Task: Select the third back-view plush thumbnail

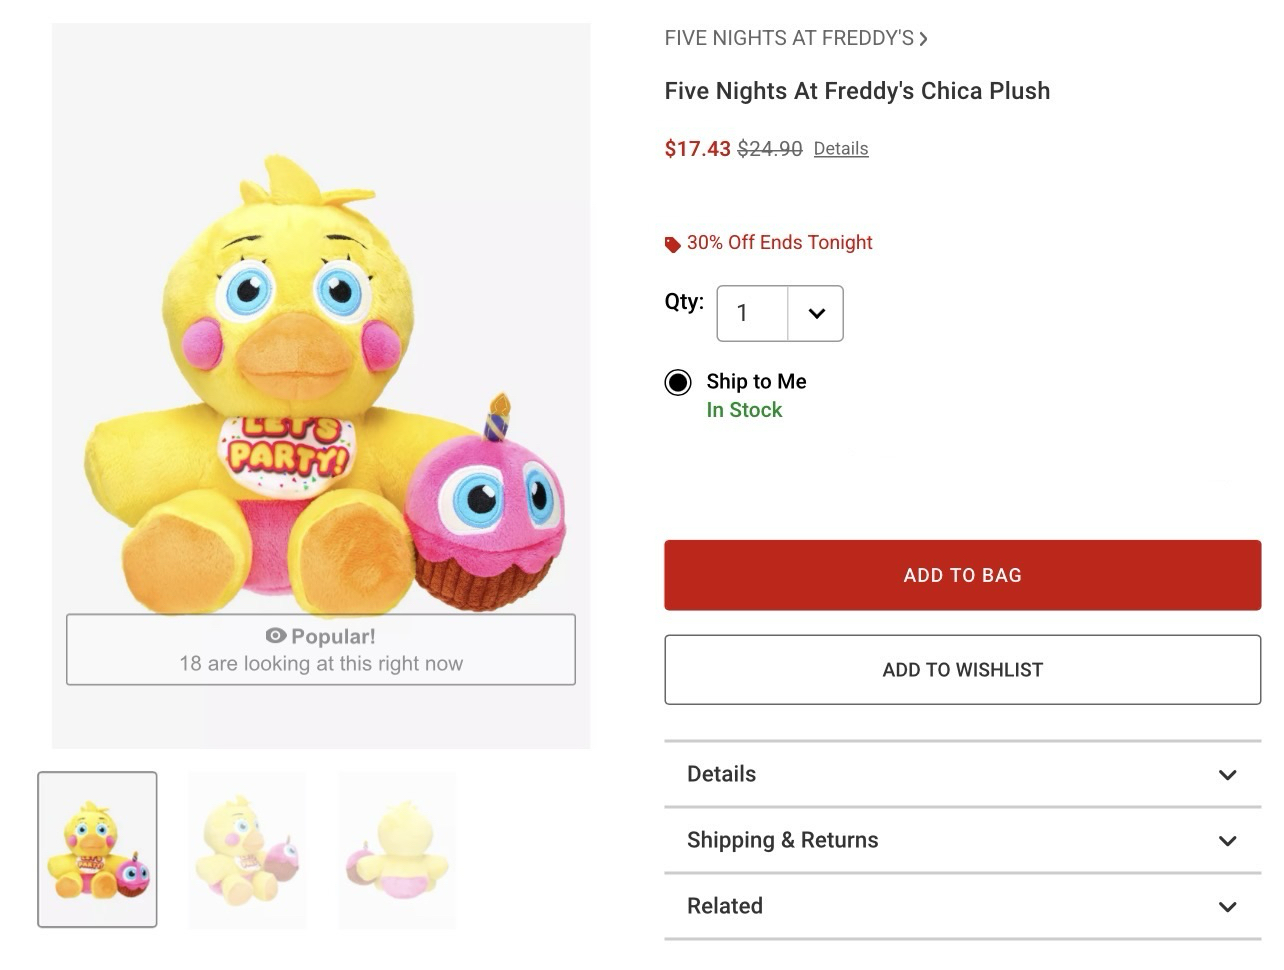Action: (x=397, y=849)
